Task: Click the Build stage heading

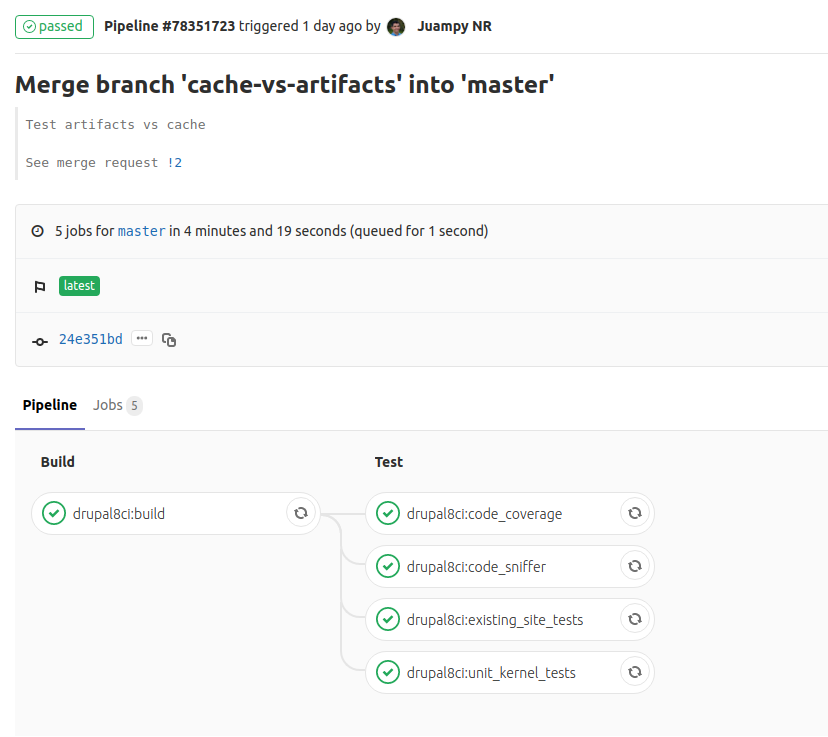Action: click(x=58, y=462)
